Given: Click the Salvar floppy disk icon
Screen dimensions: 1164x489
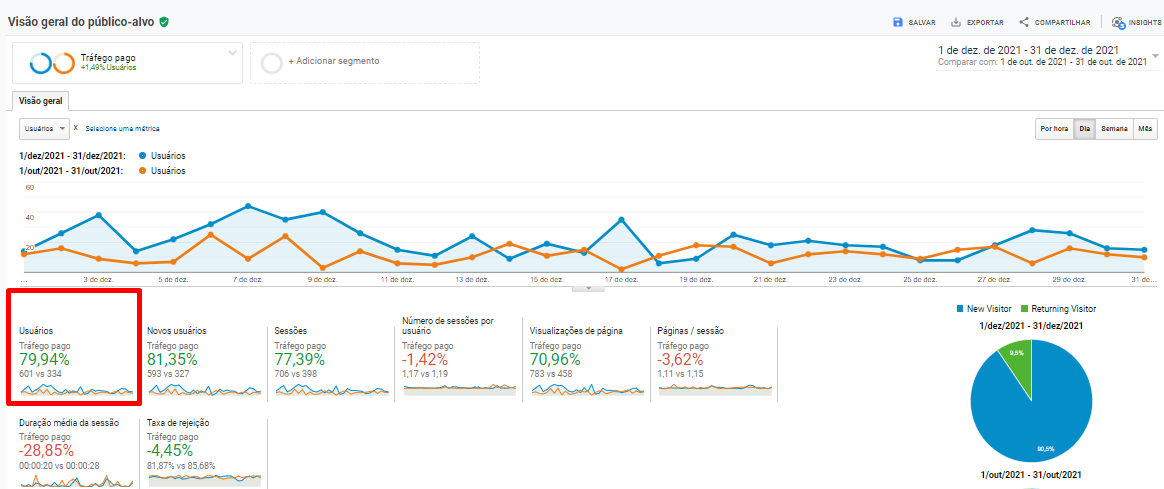Looking at the screenshot, I should point(898,22).
